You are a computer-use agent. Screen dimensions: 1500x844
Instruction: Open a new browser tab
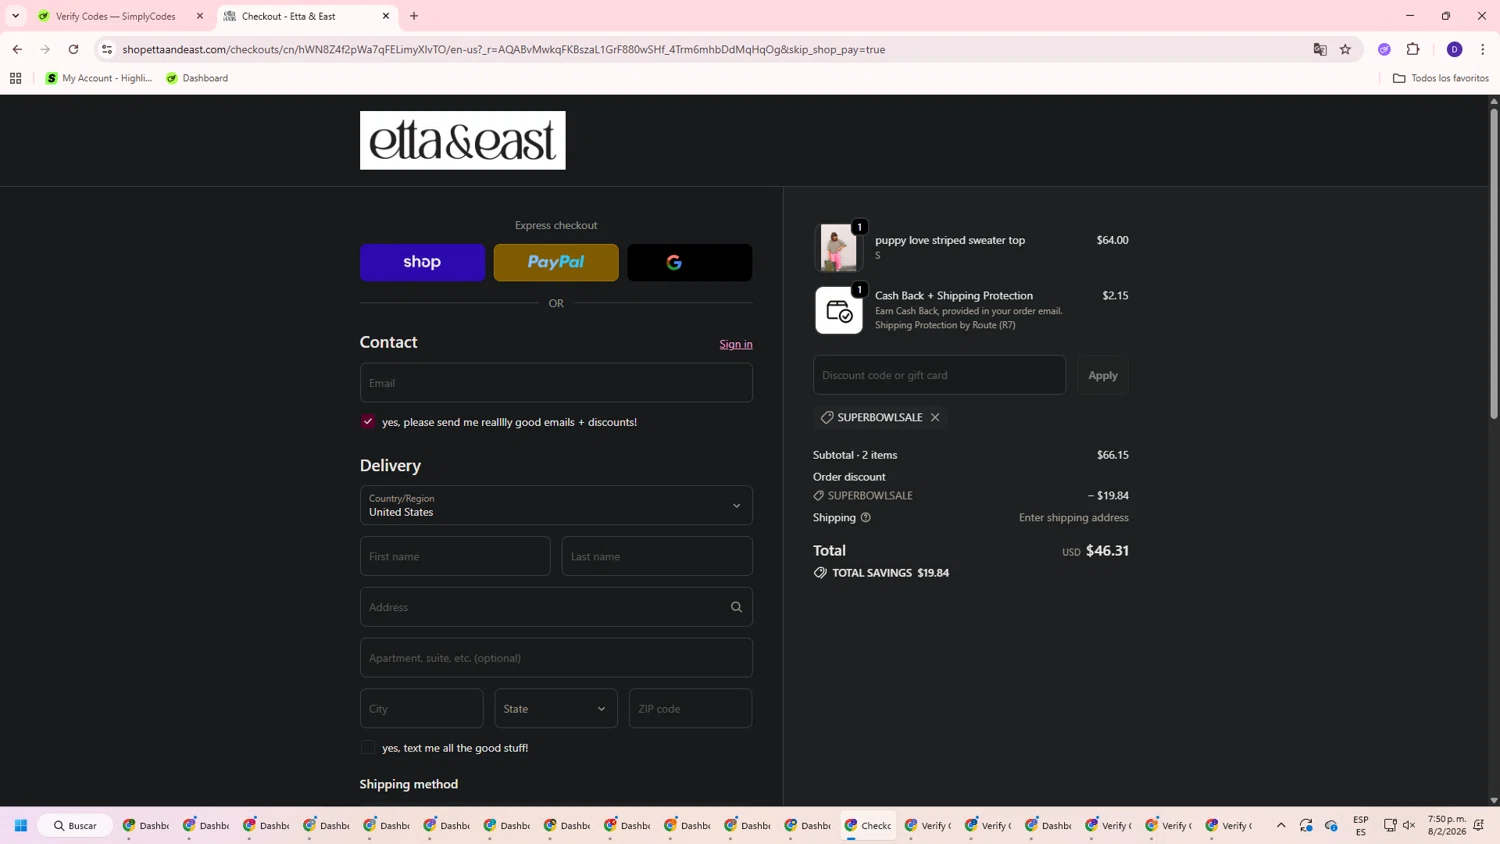point(414,16)
